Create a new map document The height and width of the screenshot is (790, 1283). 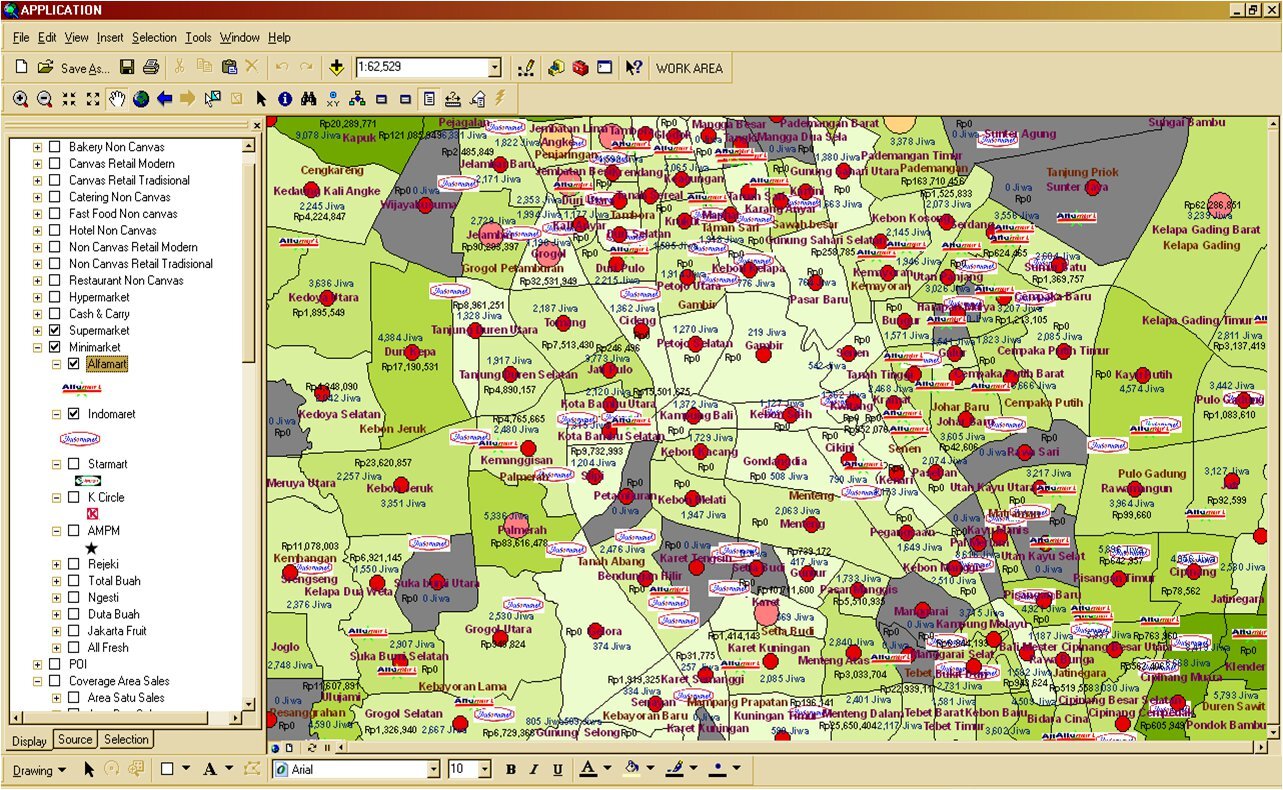click(21, 68)
